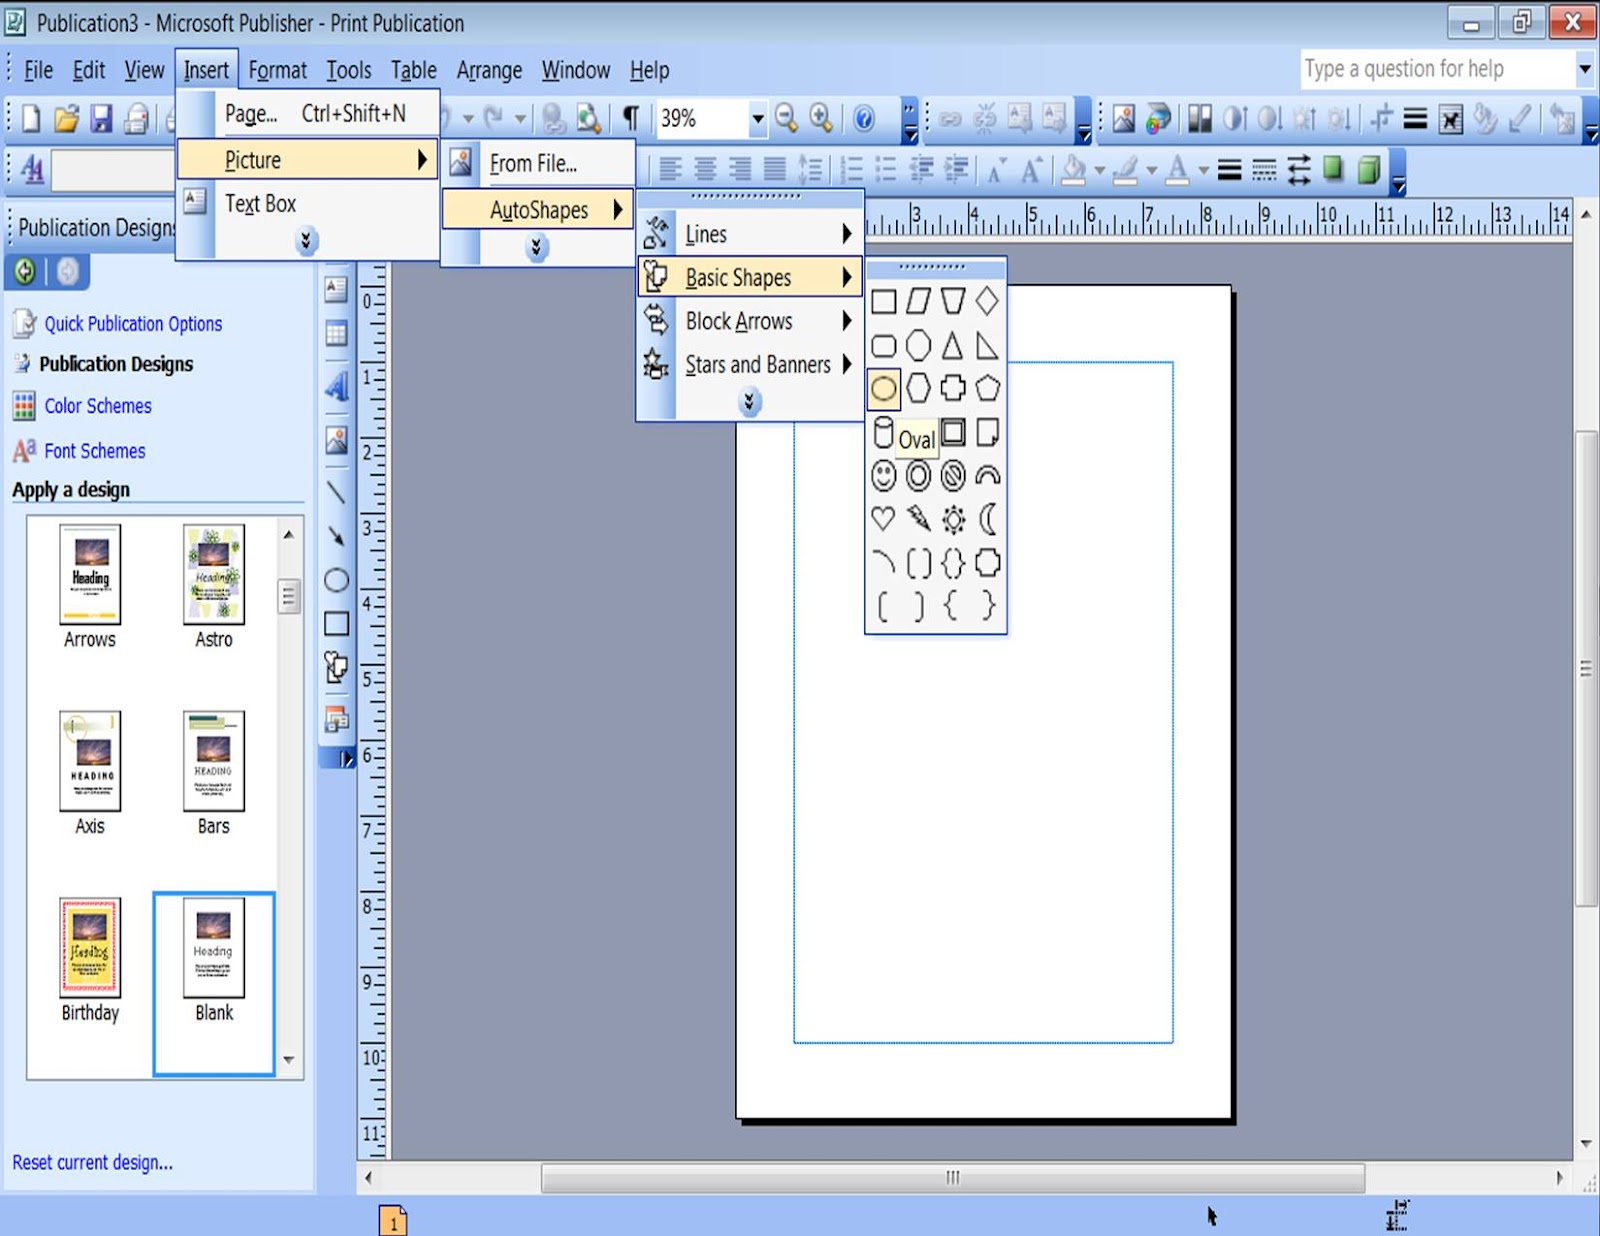The height and width of the screenshot is (1236, 1600).
Task: Choose the Rectangle basic shape
Action: click(884, 301)
